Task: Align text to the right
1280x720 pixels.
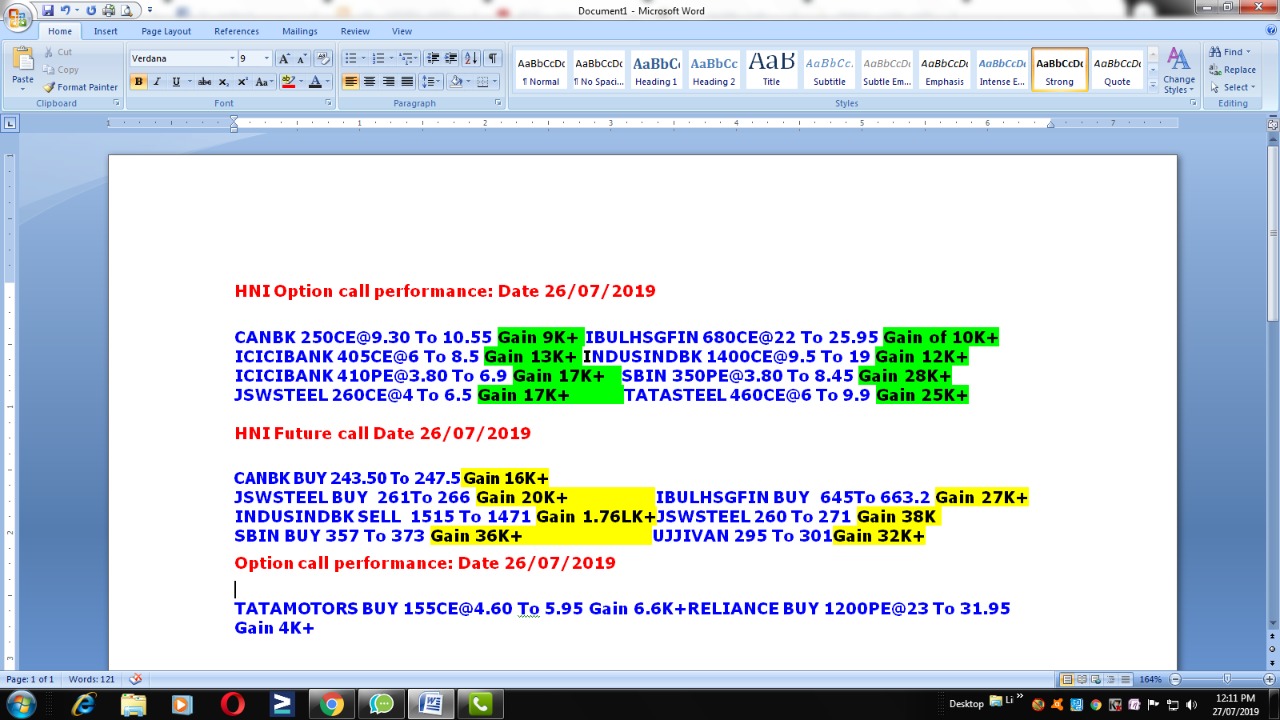Action: (x=388, y=82)
